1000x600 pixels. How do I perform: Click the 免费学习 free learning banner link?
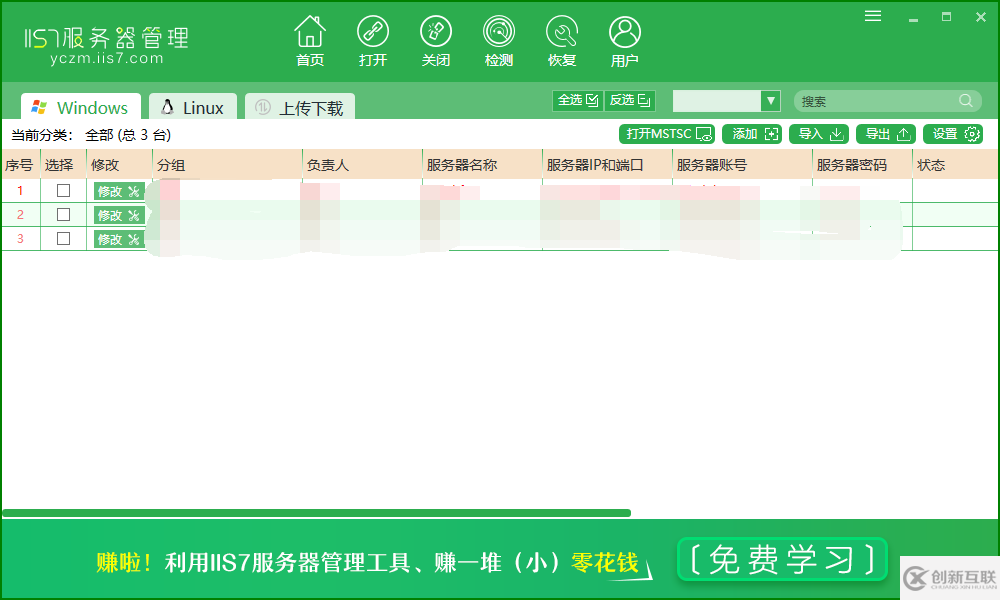pyautogui.click(x=782, y=558)
